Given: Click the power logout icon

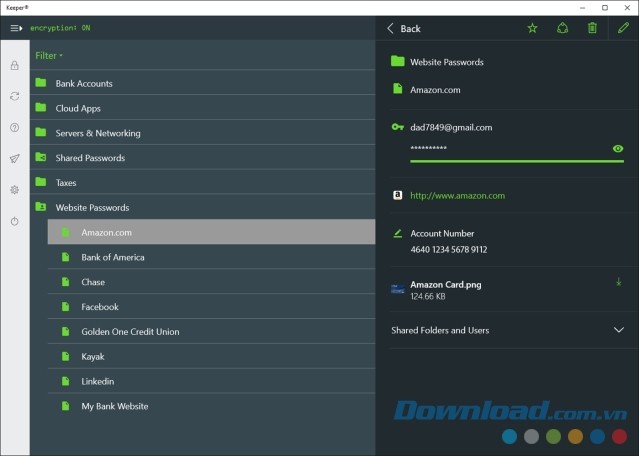Looking at the screenshot, I should [14, 221].
